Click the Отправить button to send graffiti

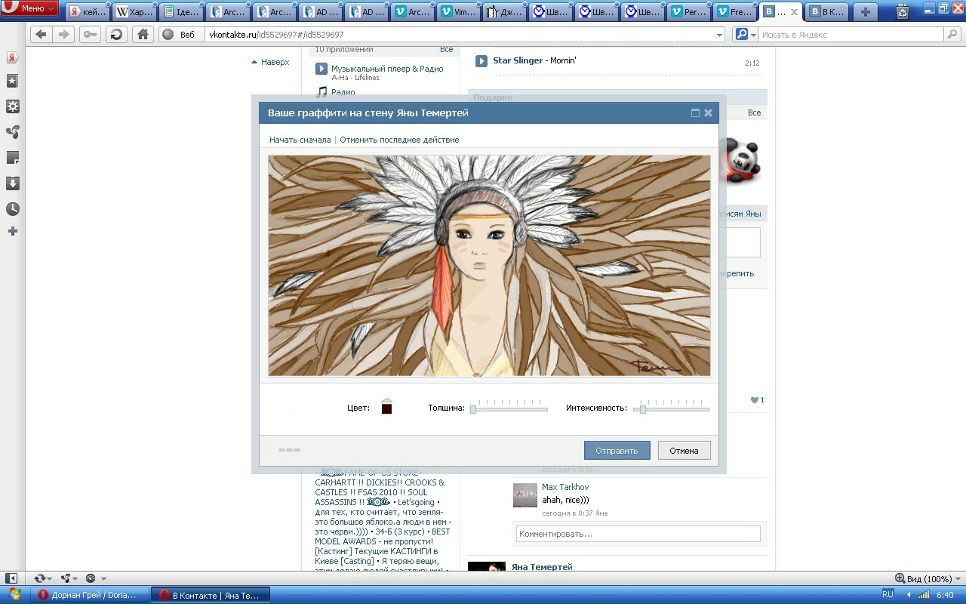pyautogui.click(x=617, y=451)
